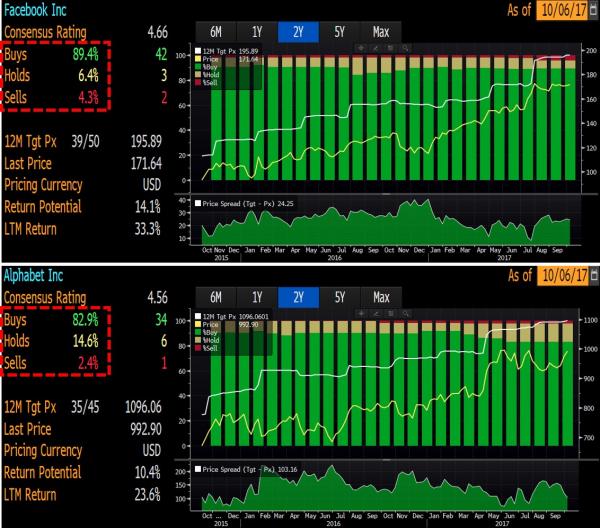Open the calendar picker beside Alphabet As of date
600x528 pixels.
pyautogui.click(x=594, y=275)
